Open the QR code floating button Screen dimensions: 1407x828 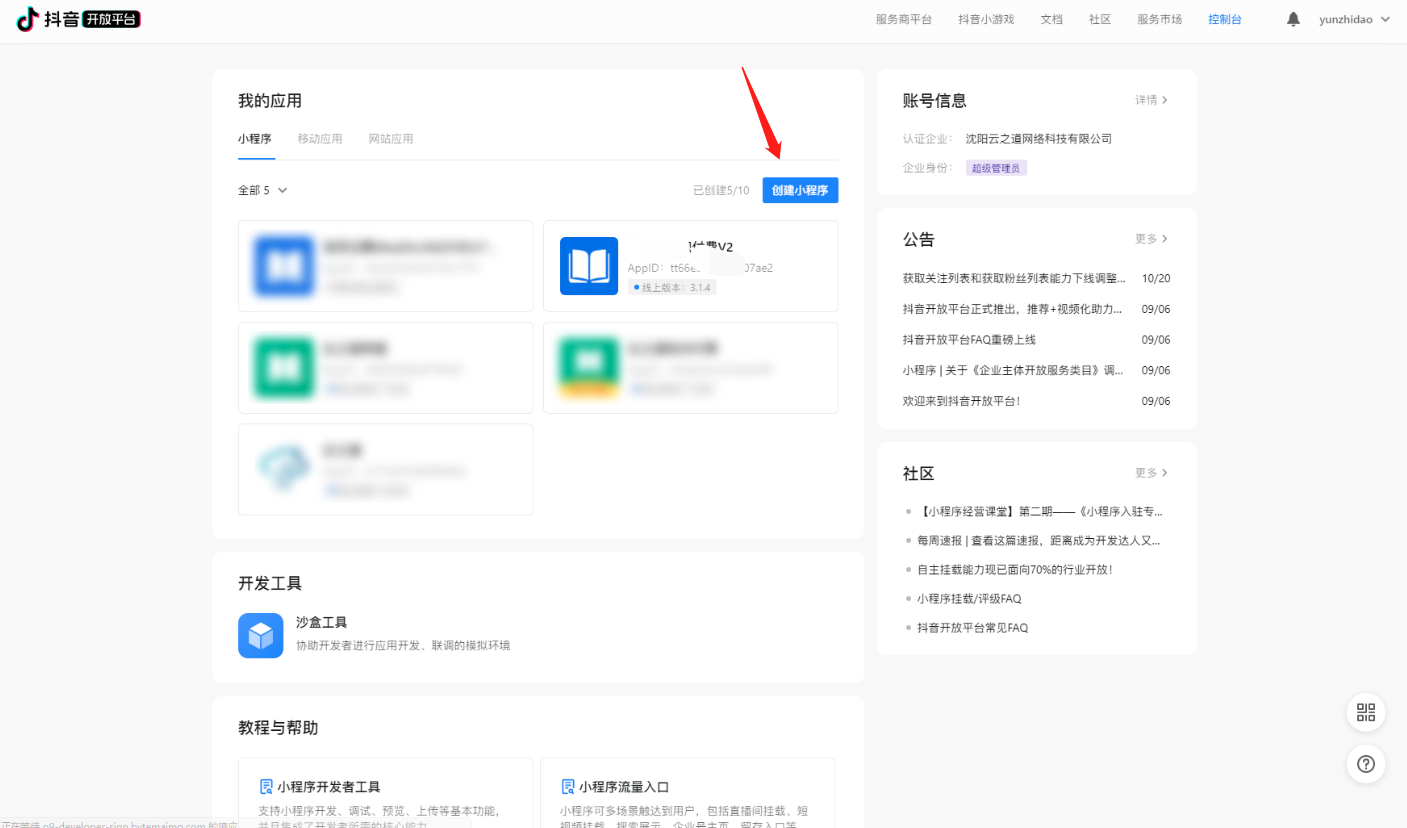[1366, 712]
